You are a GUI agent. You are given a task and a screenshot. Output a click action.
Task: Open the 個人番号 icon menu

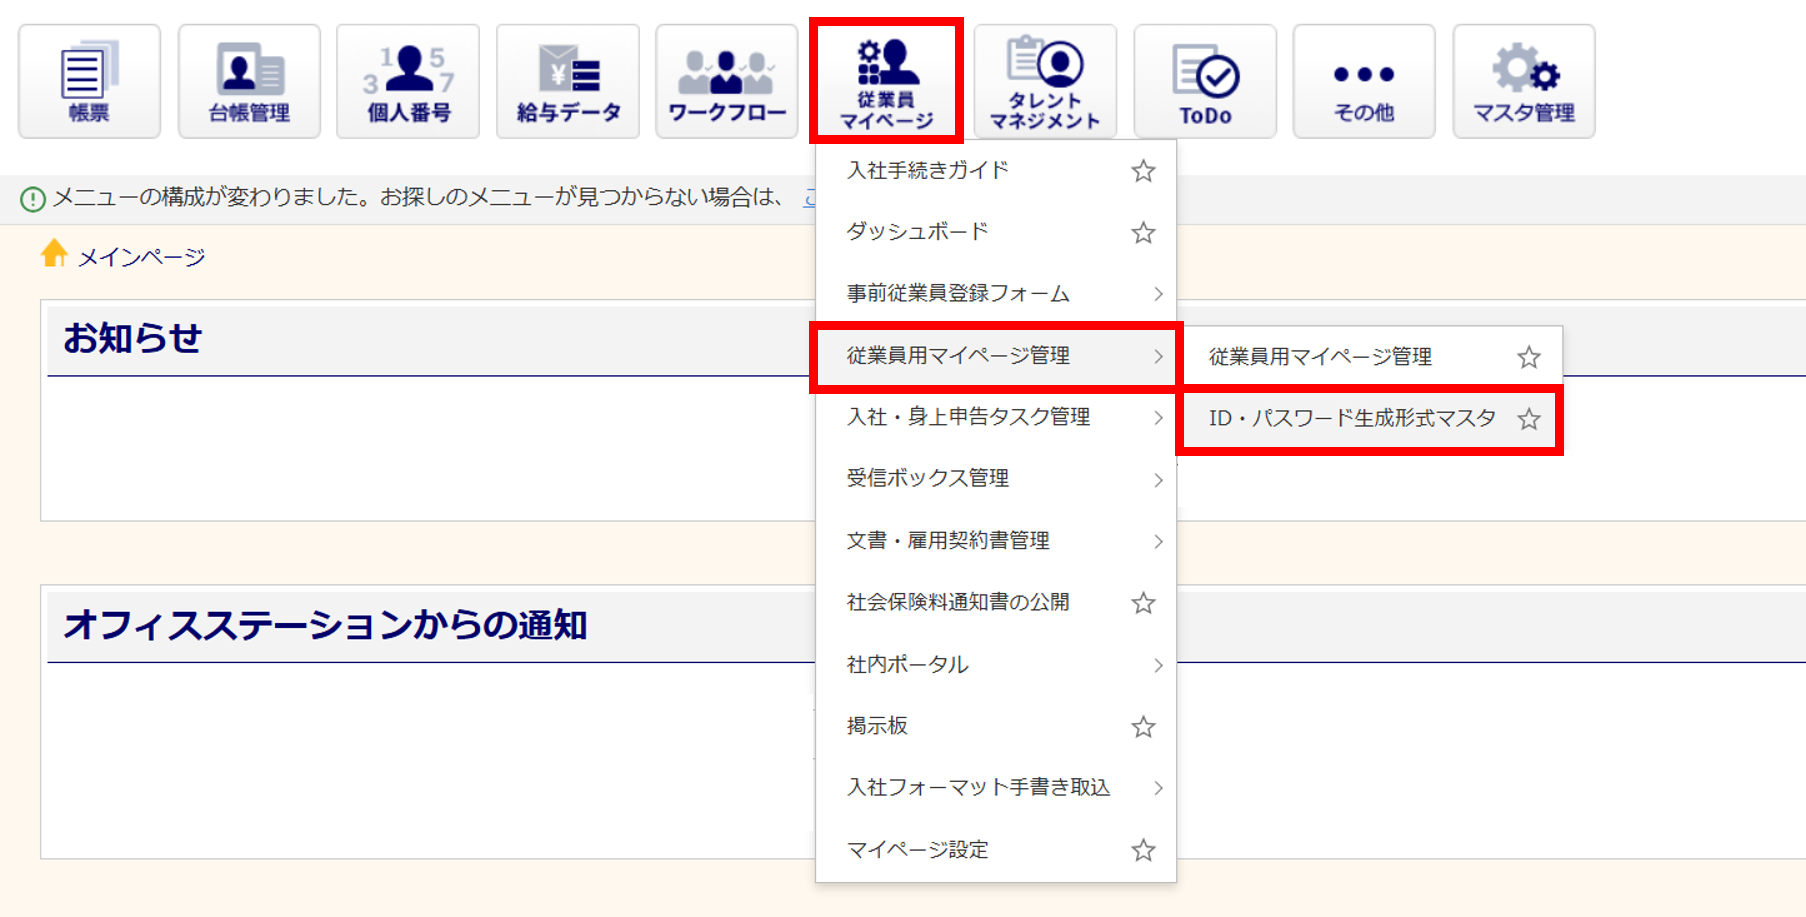tap(408, 81)
